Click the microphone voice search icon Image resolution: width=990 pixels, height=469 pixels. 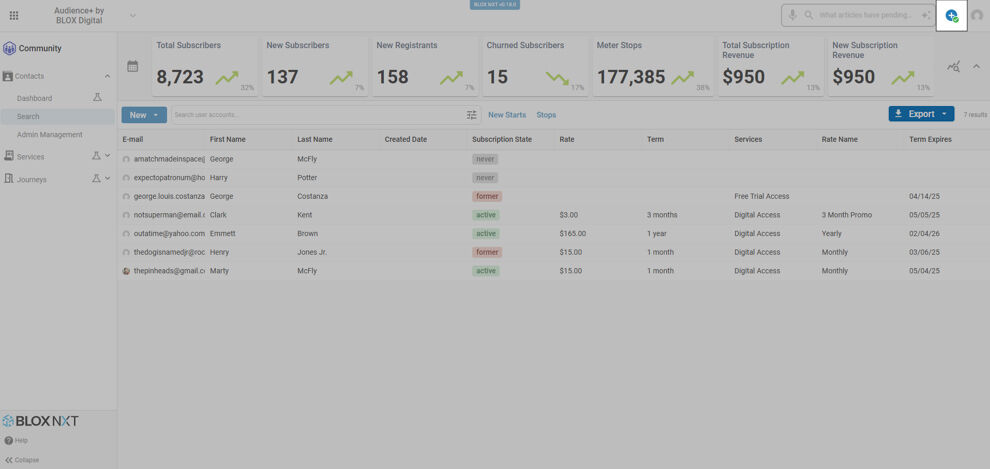coord(792,15)
